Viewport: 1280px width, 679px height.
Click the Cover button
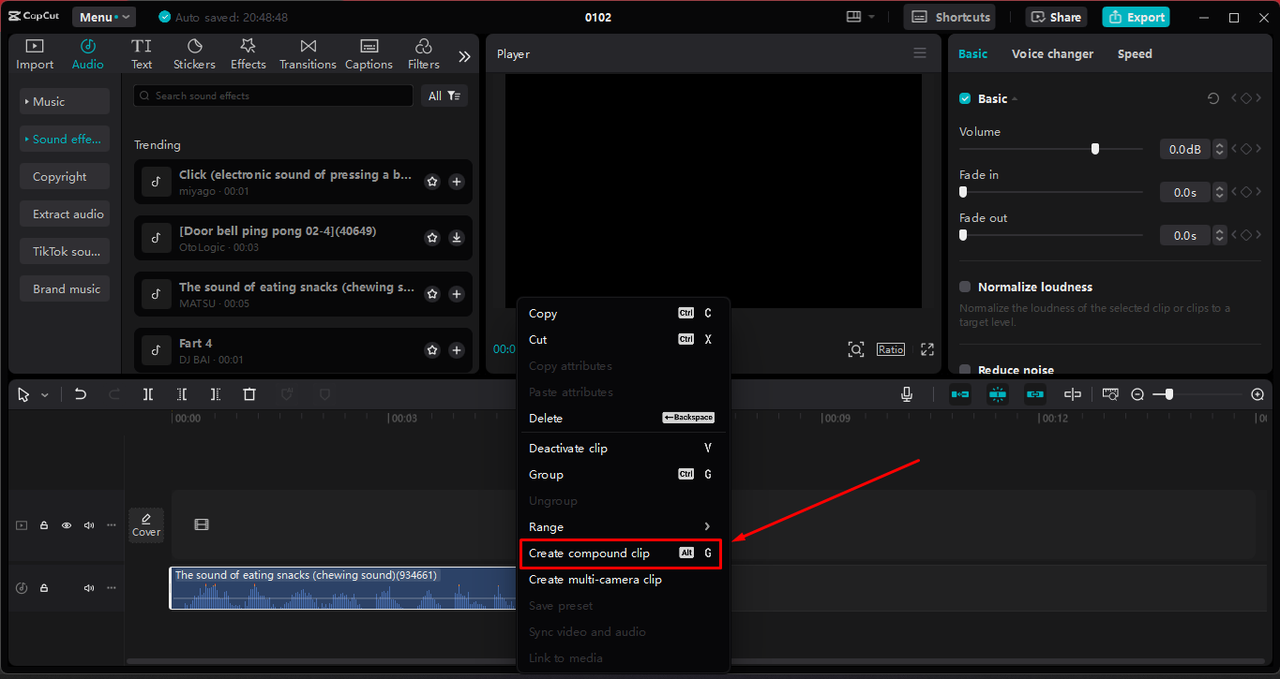click(x=146, y=525)
